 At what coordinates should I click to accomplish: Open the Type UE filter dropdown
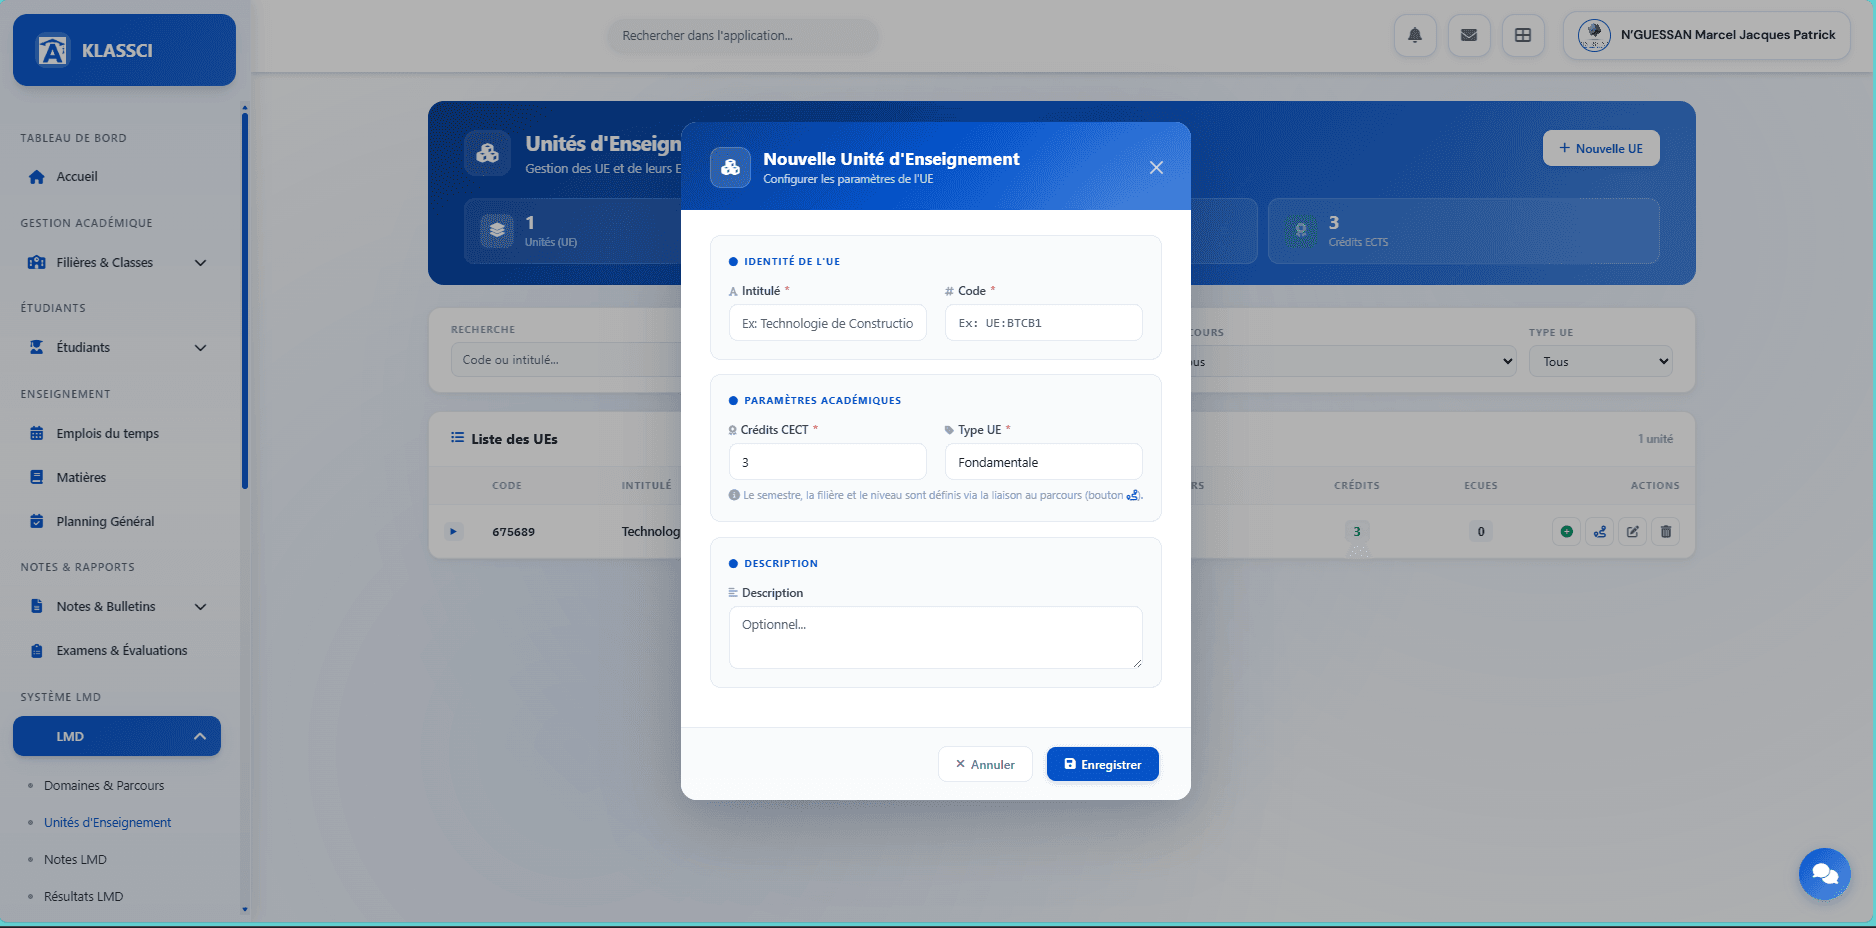(x=1600, y=362)
